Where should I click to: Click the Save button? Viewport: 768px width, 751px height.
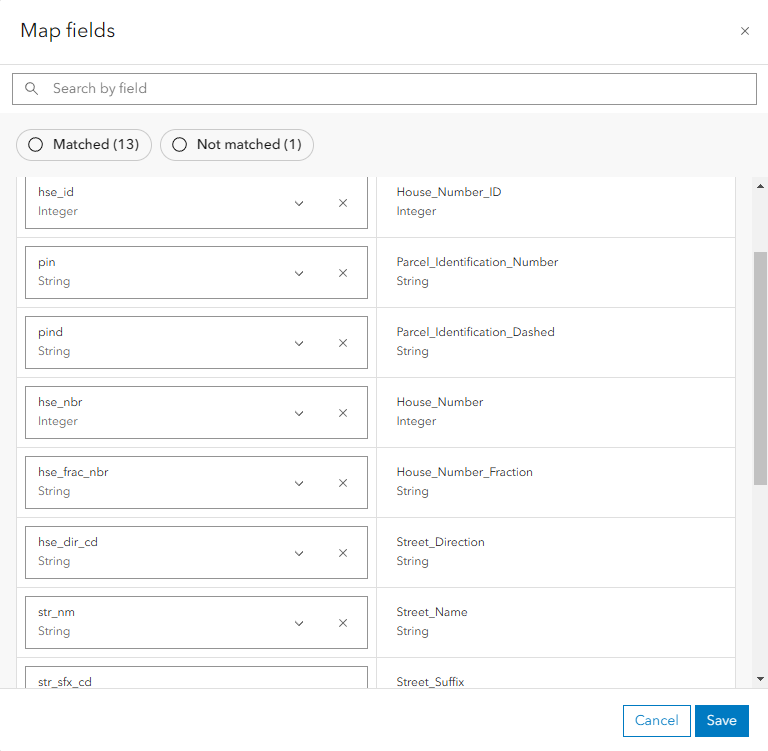[x=721, y=720]
